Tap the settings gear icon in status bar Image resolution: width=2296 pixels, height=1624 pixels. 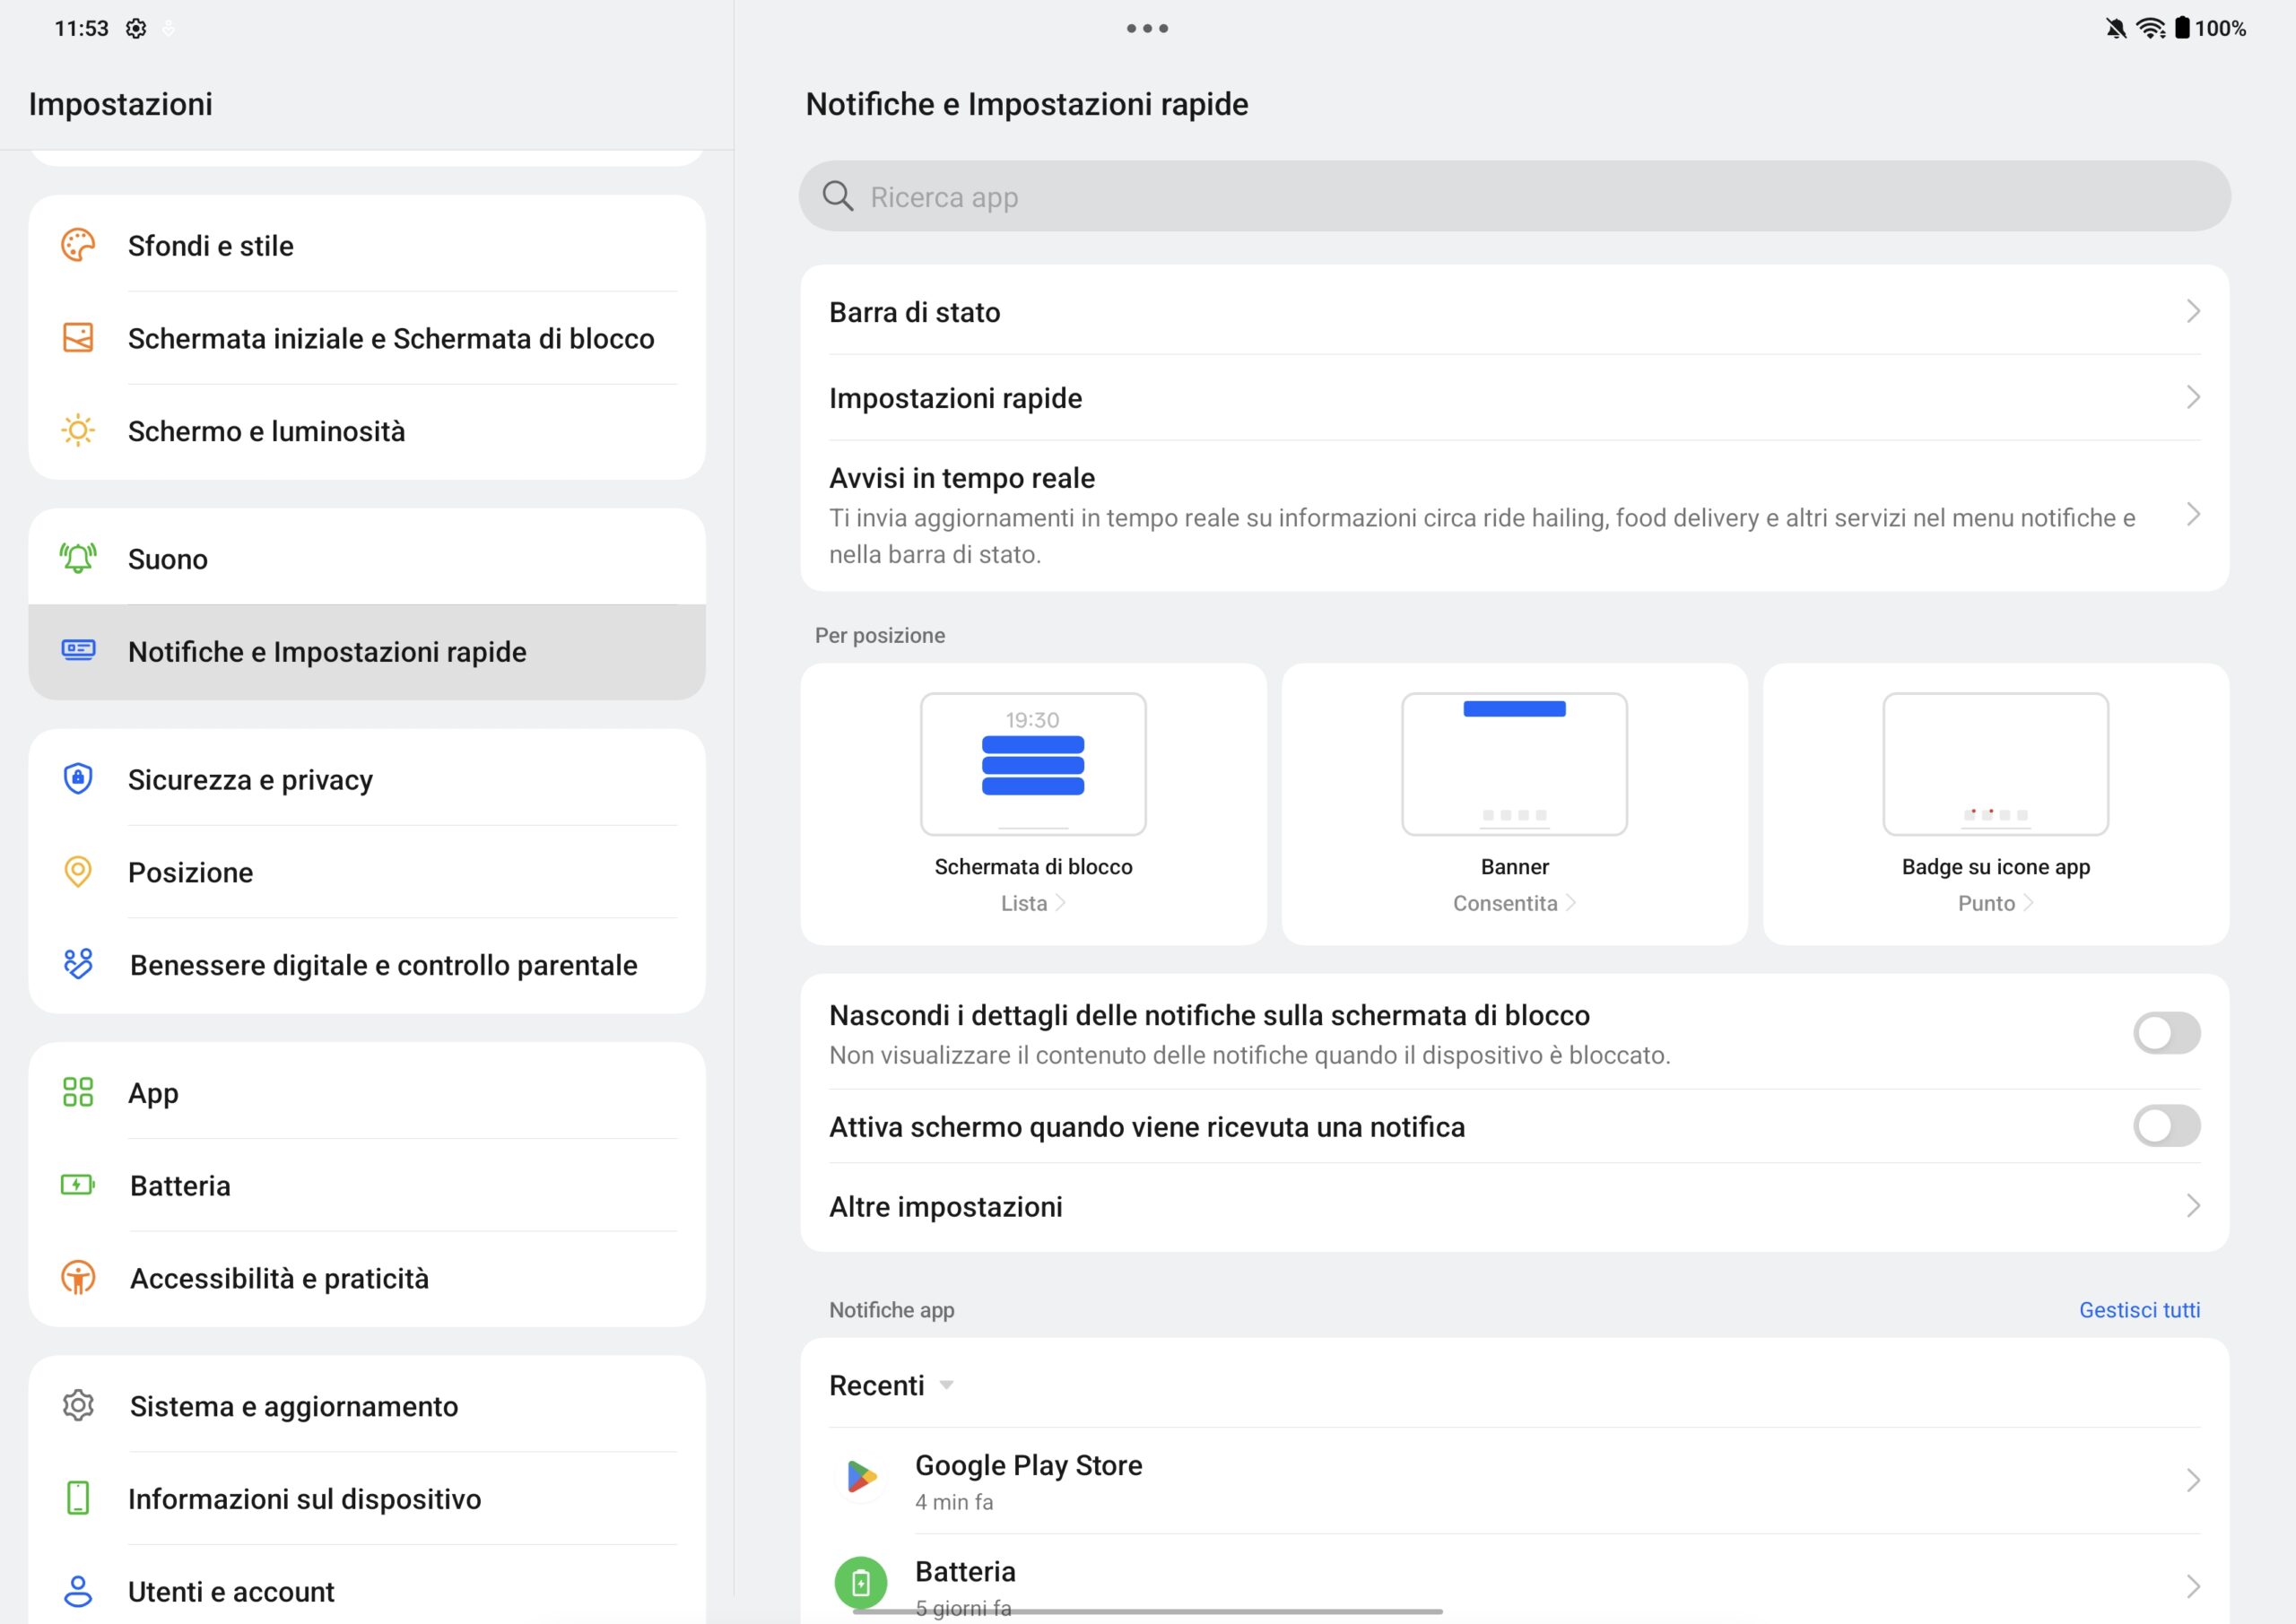(136, 28)
